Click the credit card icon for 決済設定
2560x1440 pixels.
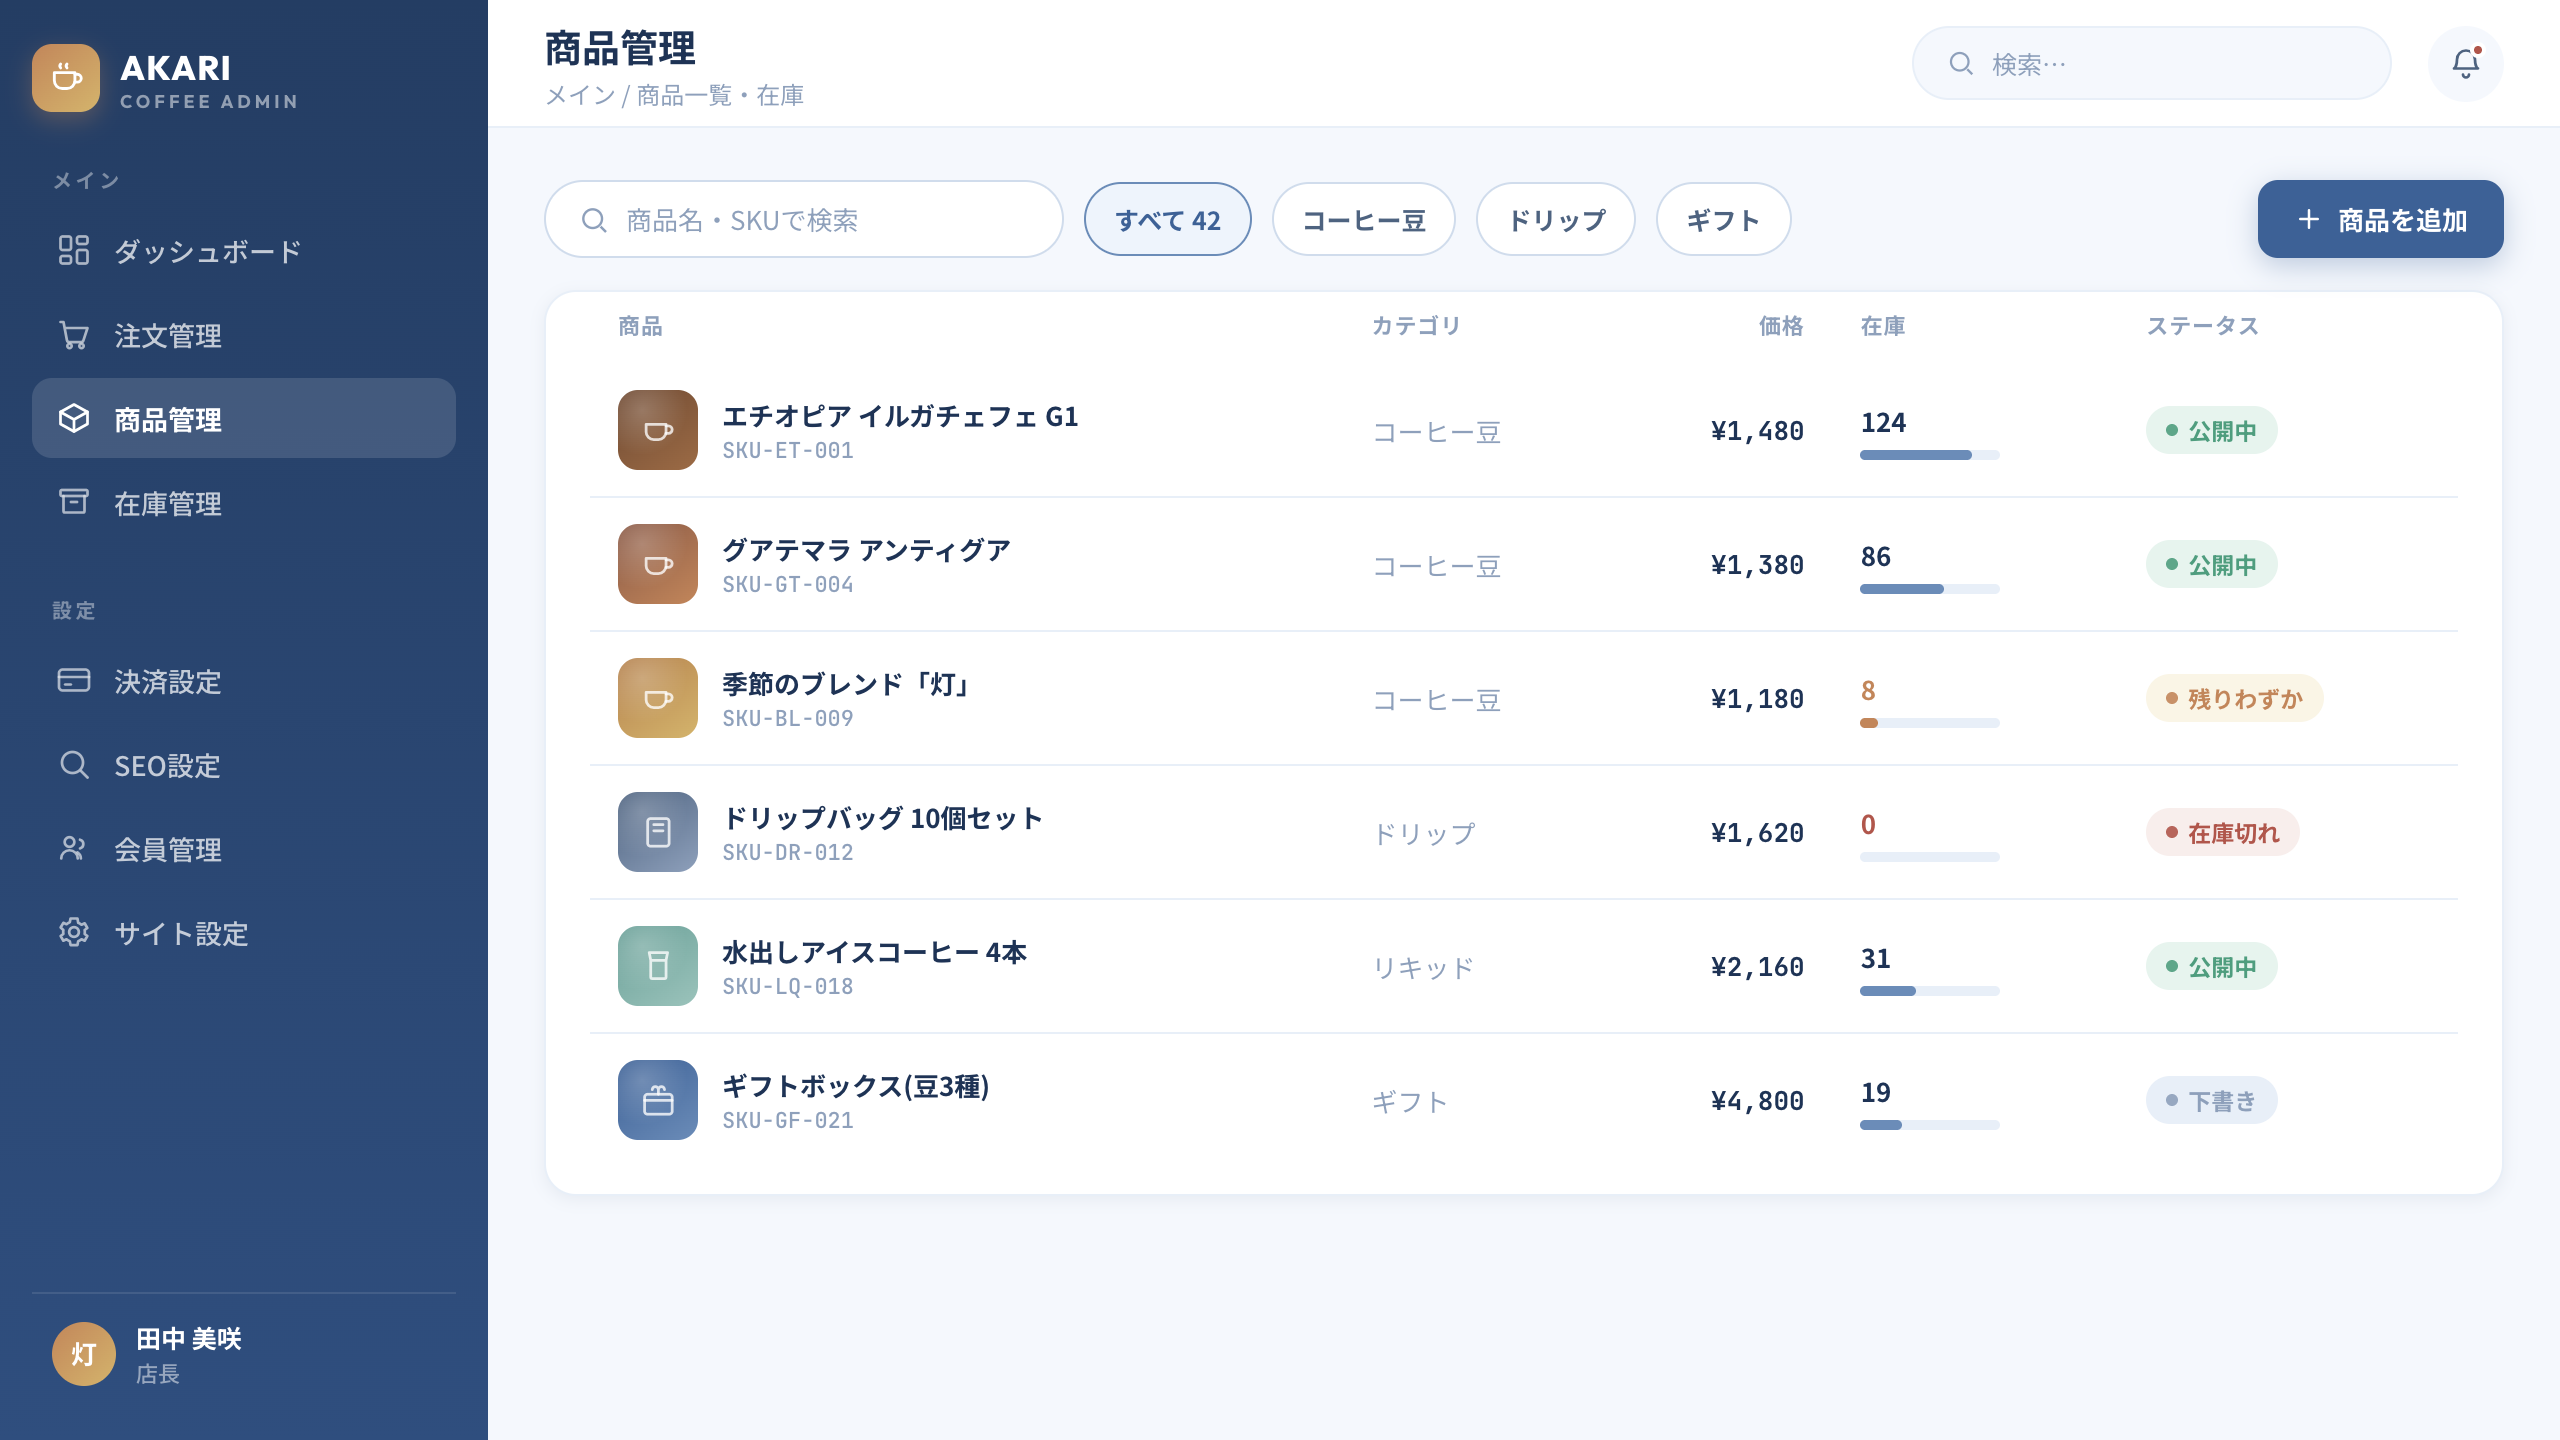(74, 680)
